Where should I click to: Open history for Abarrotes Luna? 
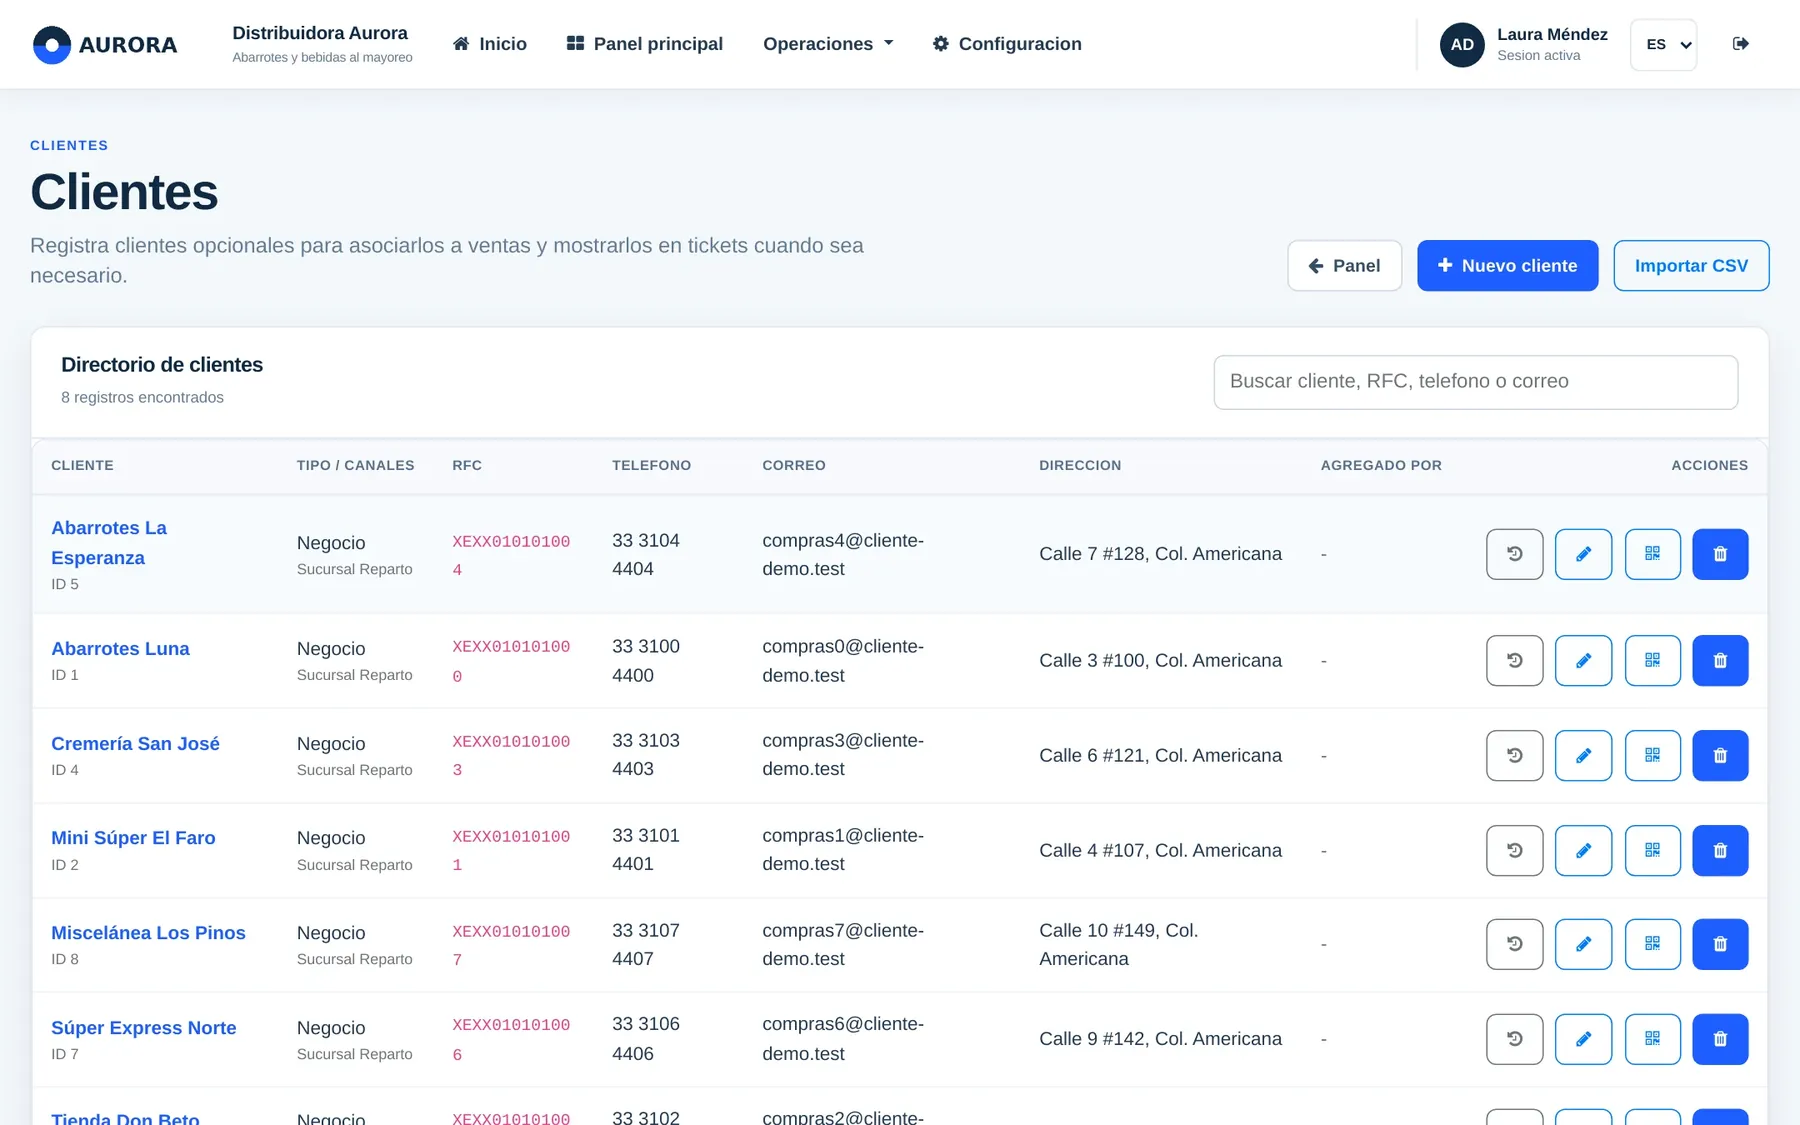[1514, 660]
